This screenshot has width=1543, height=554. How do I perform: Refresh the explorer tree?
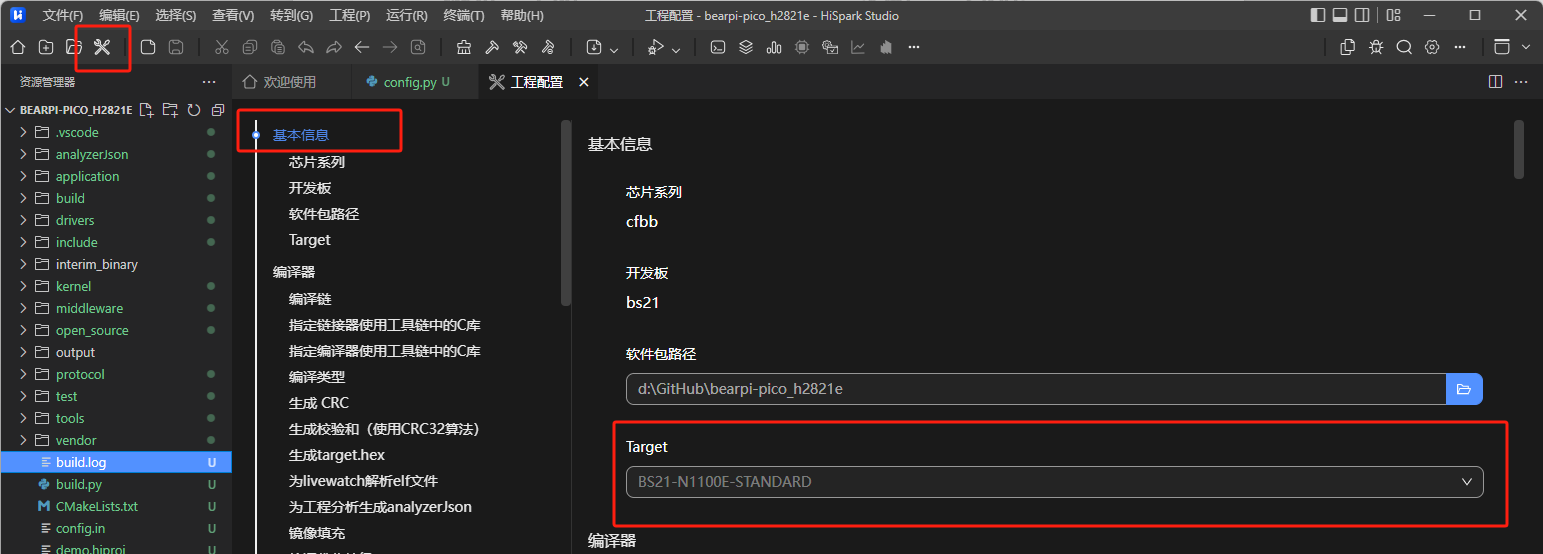tap(194, 110)
